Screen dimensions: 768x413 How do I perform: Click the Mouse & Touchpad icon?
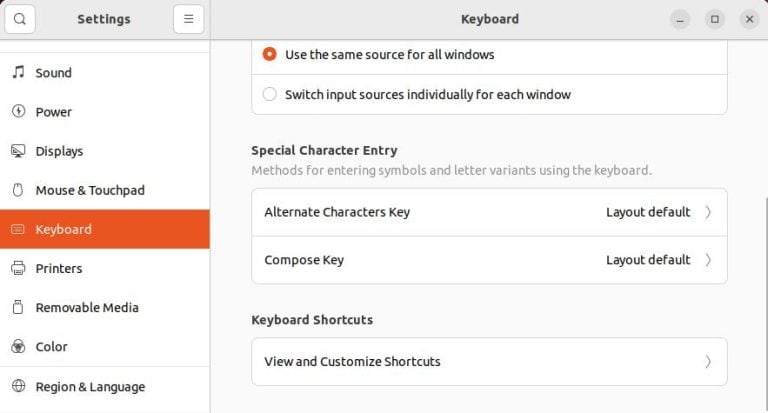tap(18, 190)
